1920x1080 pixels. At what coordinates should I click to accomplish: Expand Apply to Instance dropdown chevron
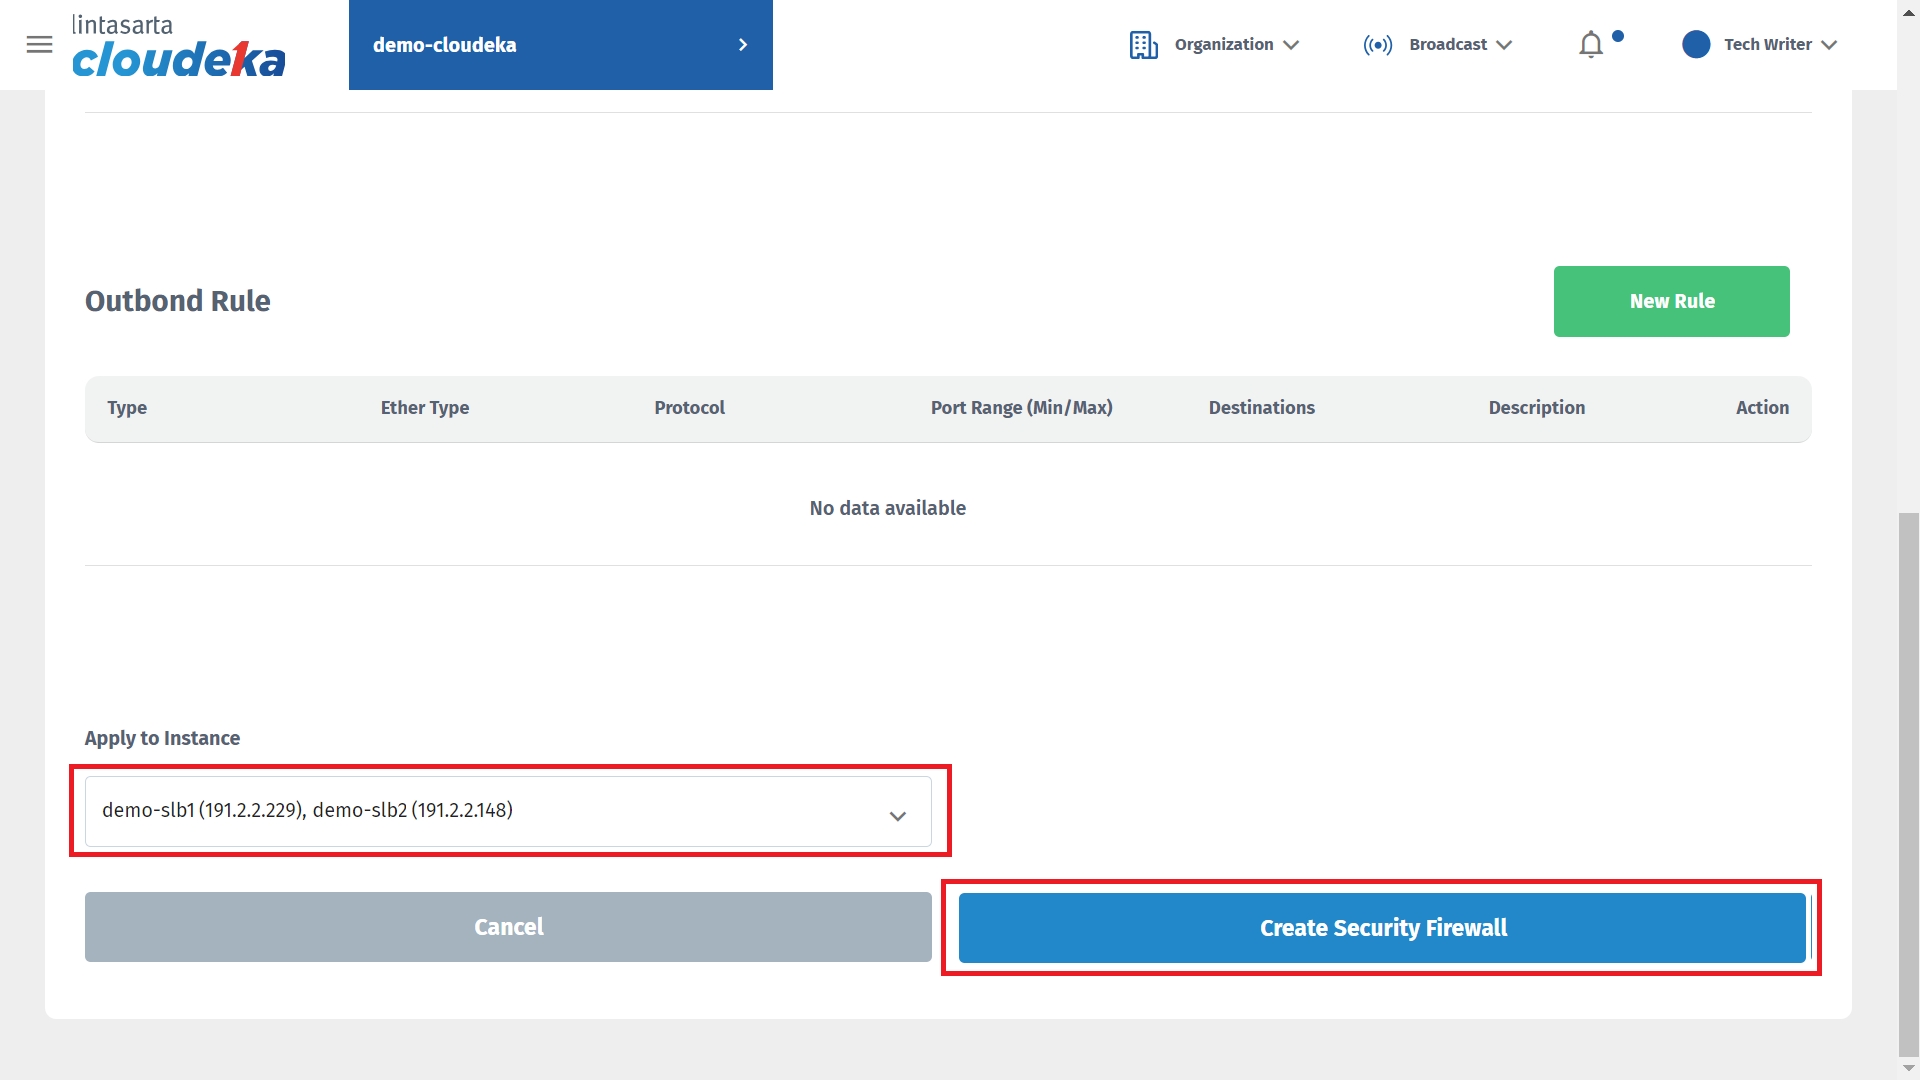click(897, 816)
